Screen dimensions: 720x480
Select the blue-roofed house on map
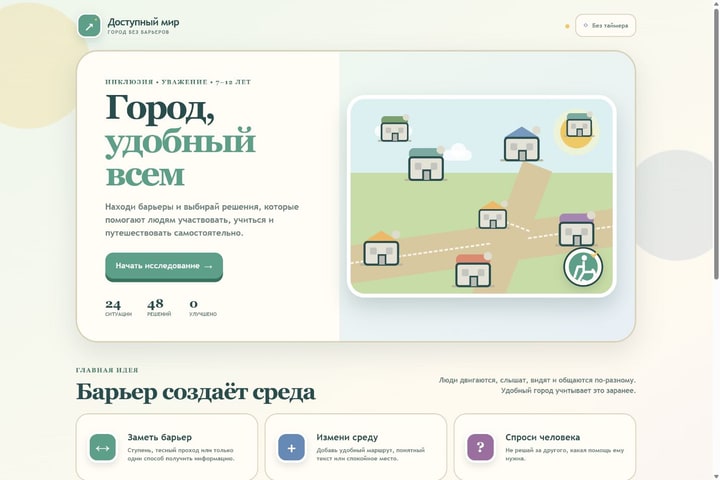[522, 144]
